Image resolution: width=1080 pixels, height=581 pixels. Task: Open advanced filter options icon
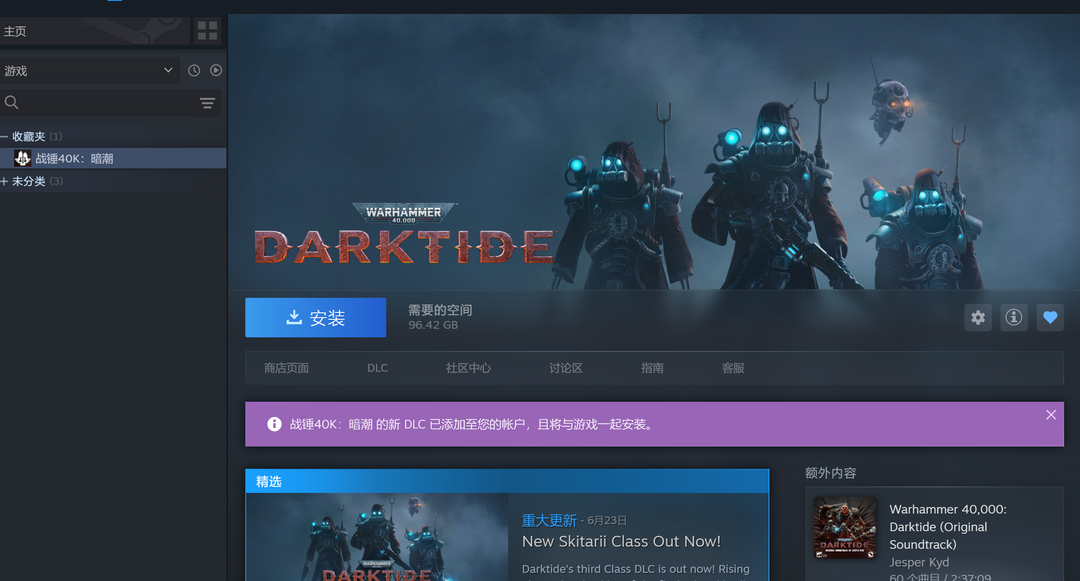click(207, 103)
